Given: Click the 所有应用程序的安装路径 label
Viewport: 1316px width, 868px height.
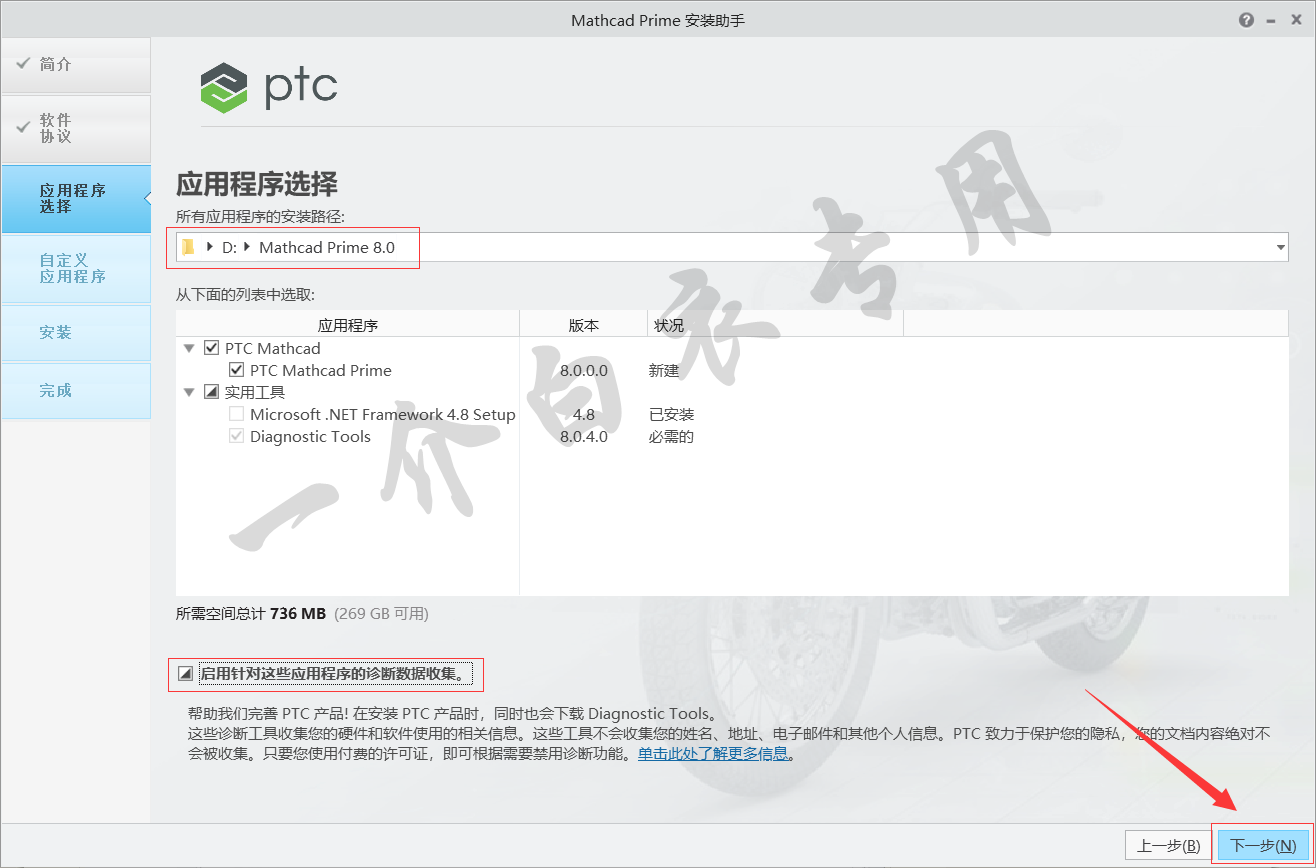Looking at the screenshot, I should (x=261, y=217).
